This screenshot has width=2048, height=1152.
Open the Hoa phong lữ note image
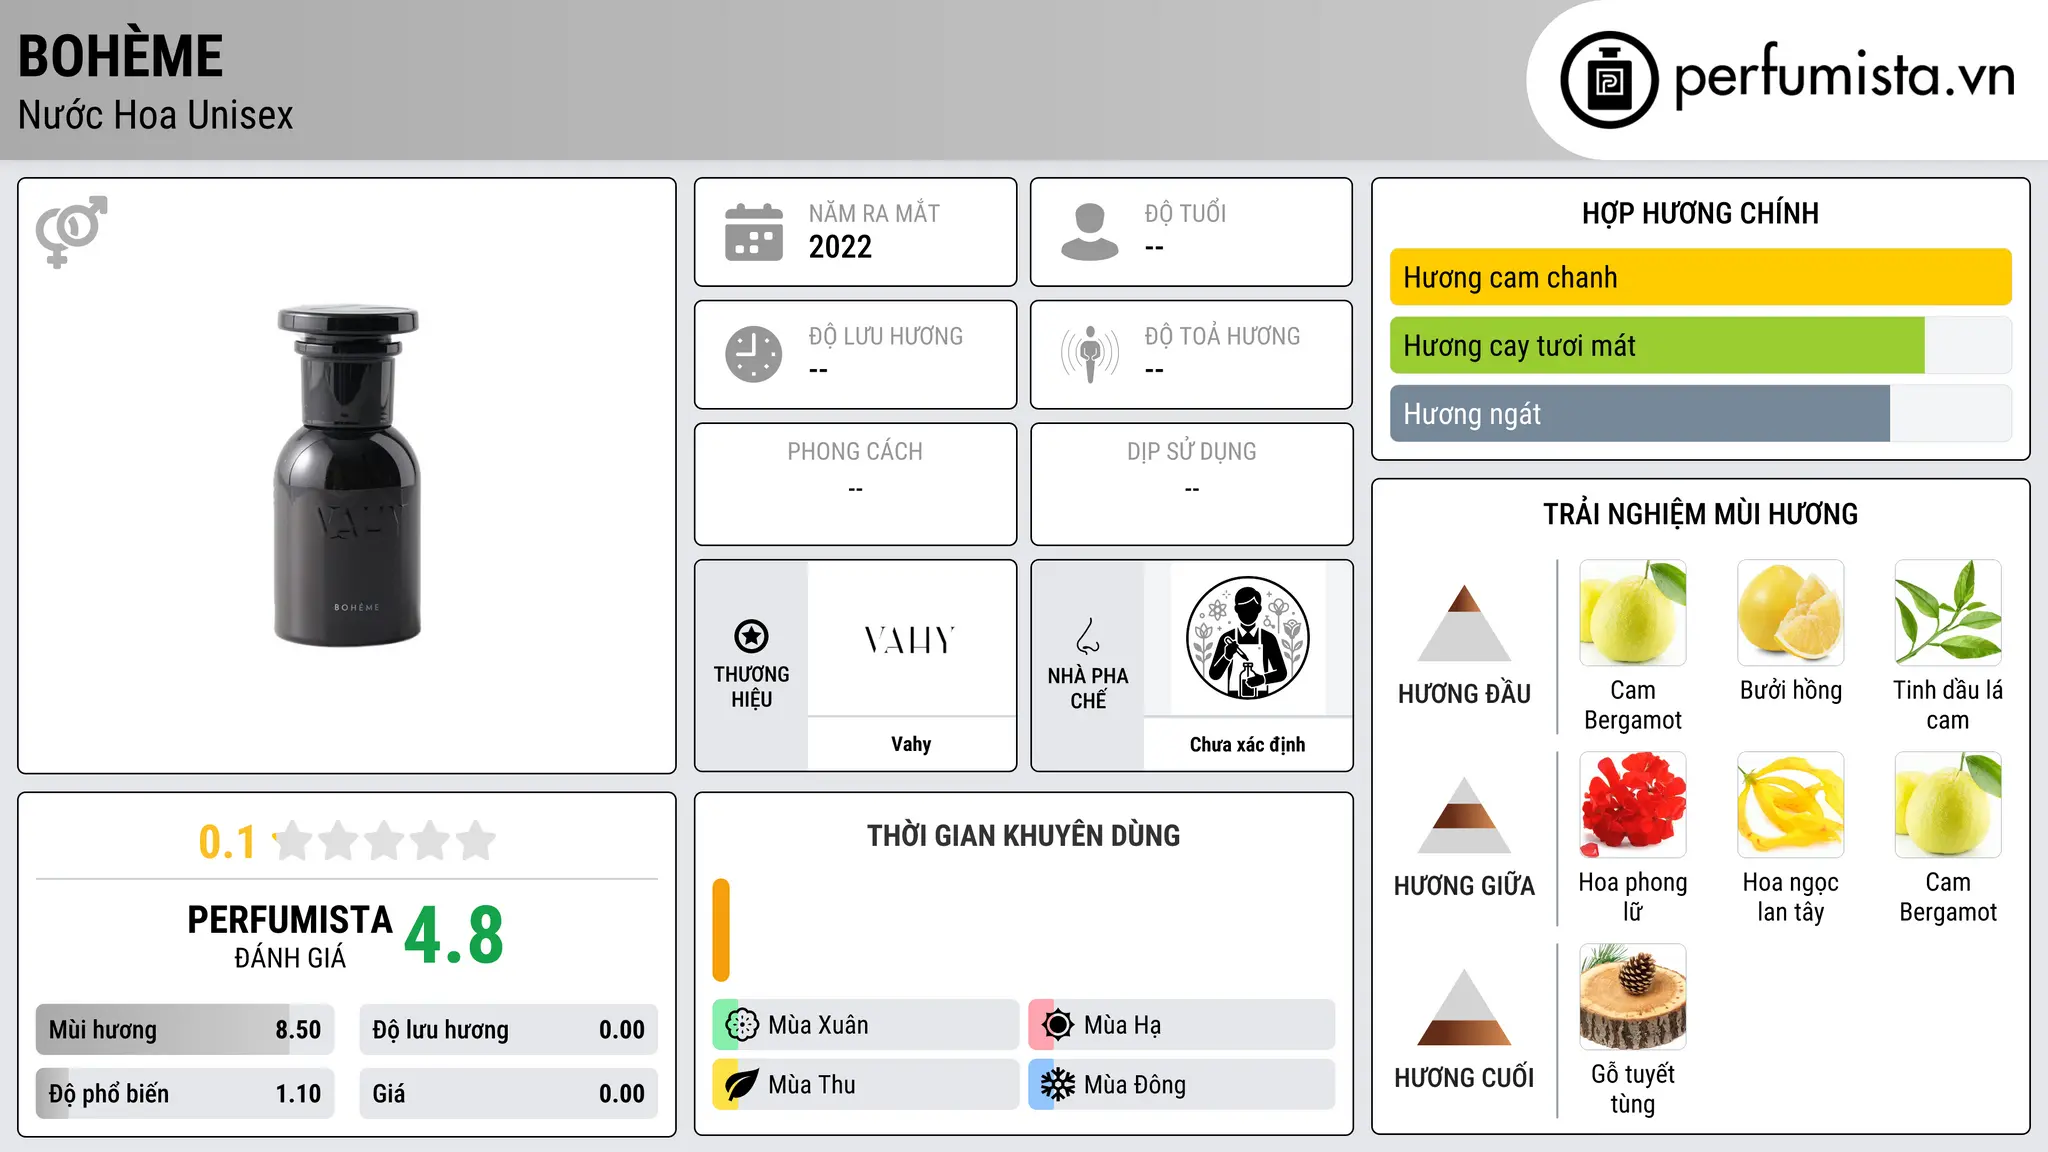1633,805
